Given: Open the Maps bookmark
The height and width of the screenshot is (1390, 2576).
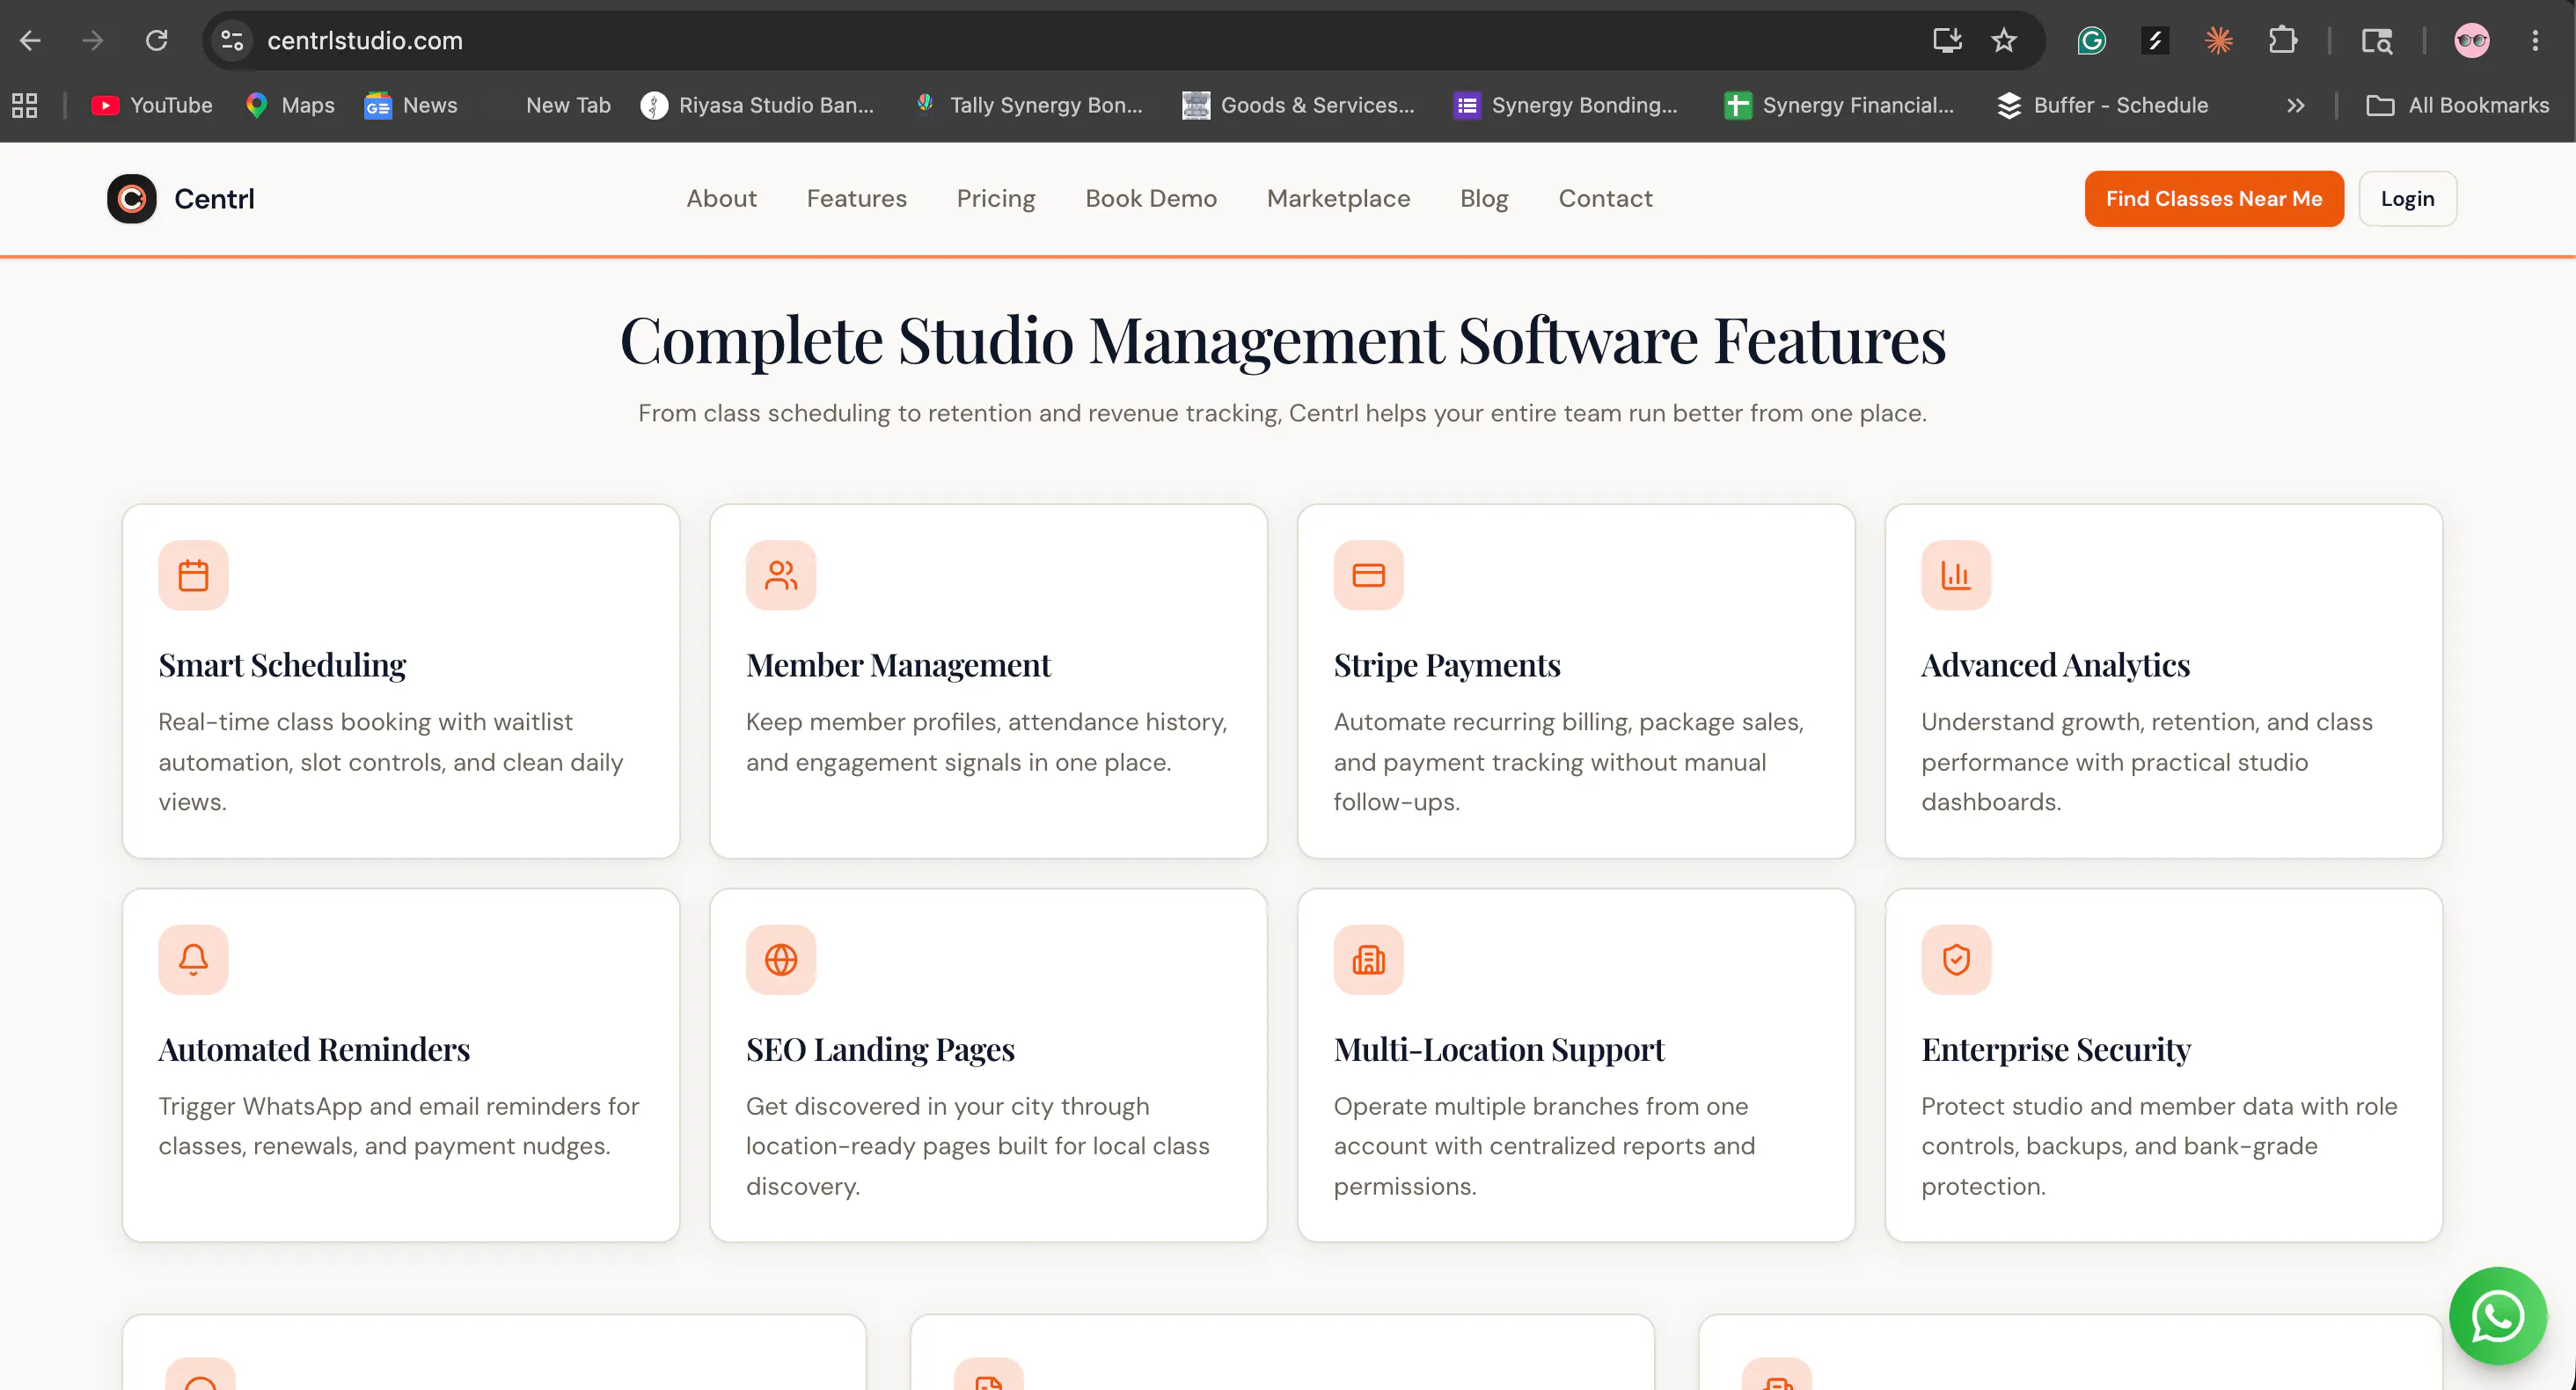Looking at the screenshot, I should [x=290, y=105].
